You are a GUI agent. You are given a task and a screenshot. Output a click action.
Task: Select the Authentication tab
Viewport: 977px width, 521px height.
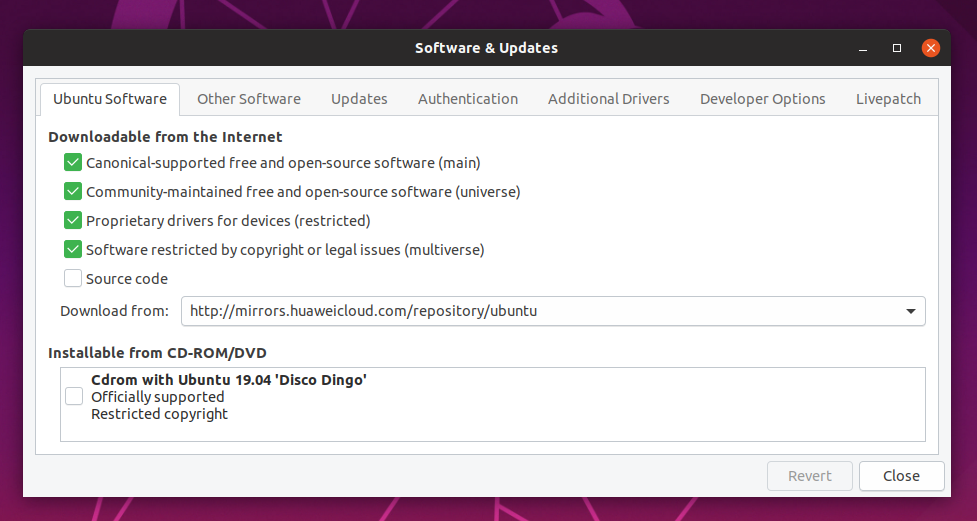coord(467,99)
